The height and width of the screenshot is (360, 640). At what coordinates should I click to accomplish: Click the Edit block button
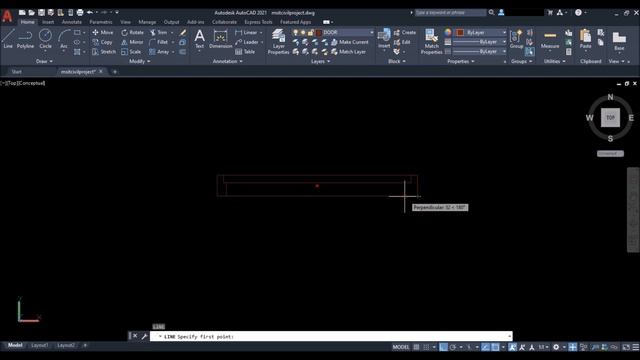[402, 42]
